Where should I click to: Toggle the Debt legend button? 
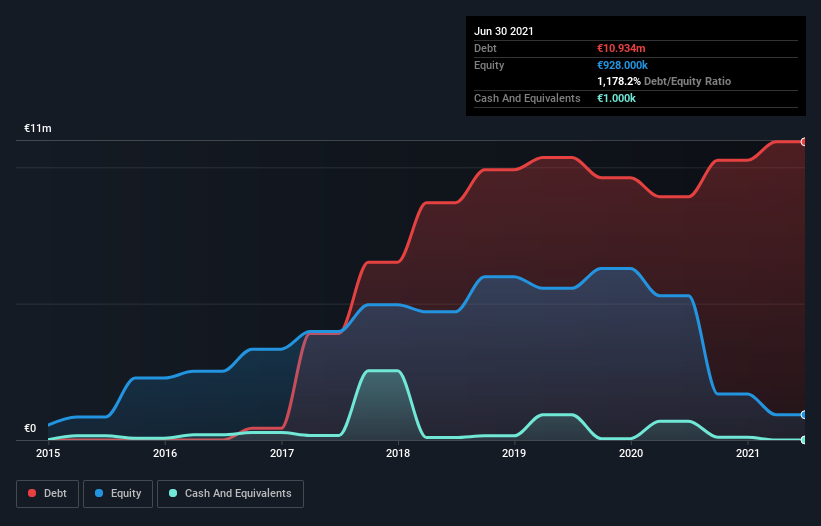(x=47, y=494)
